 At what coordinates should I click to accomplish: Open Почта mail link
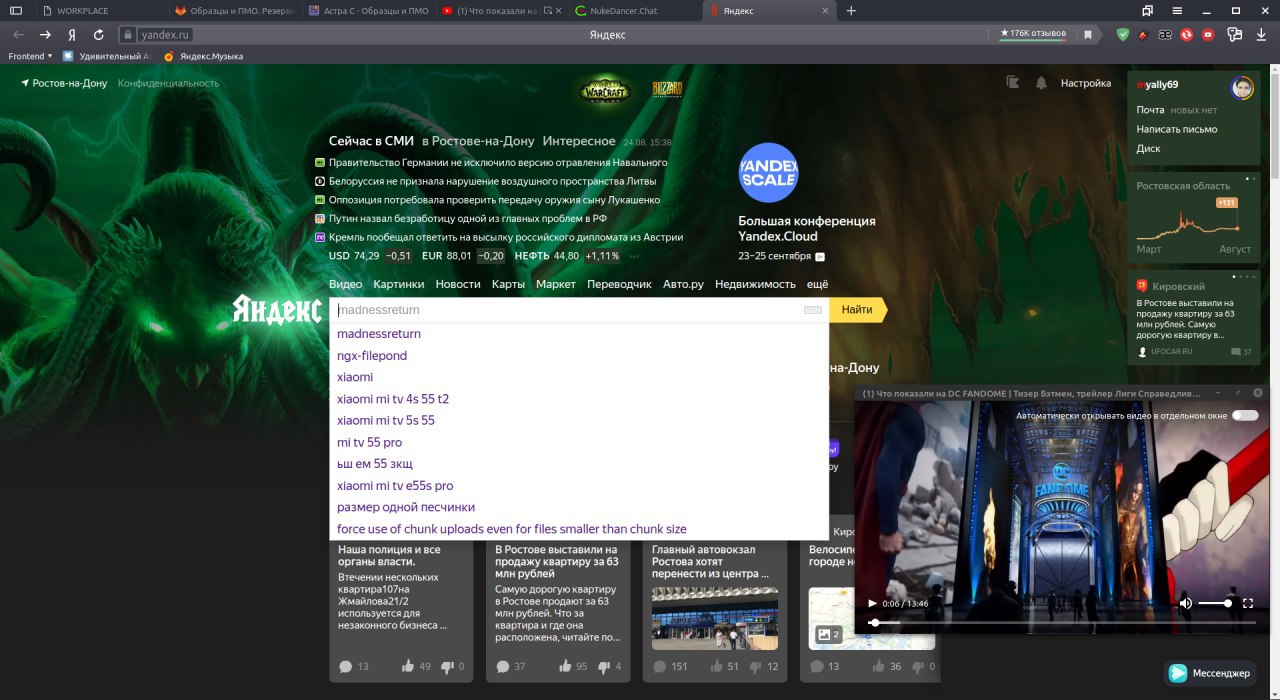(1150, 110)
